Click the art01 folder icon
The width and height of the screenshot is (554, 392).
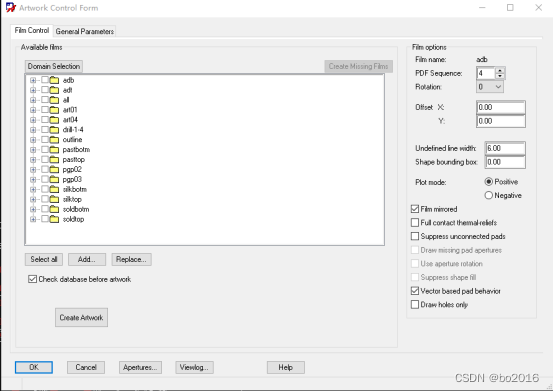click(x=54, y=110)
